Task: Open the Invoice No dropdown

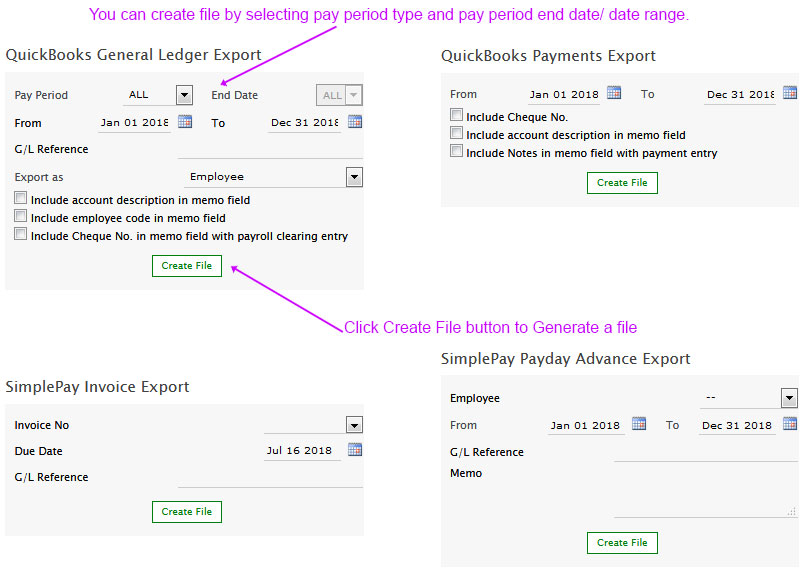Action: pos(354,425)
